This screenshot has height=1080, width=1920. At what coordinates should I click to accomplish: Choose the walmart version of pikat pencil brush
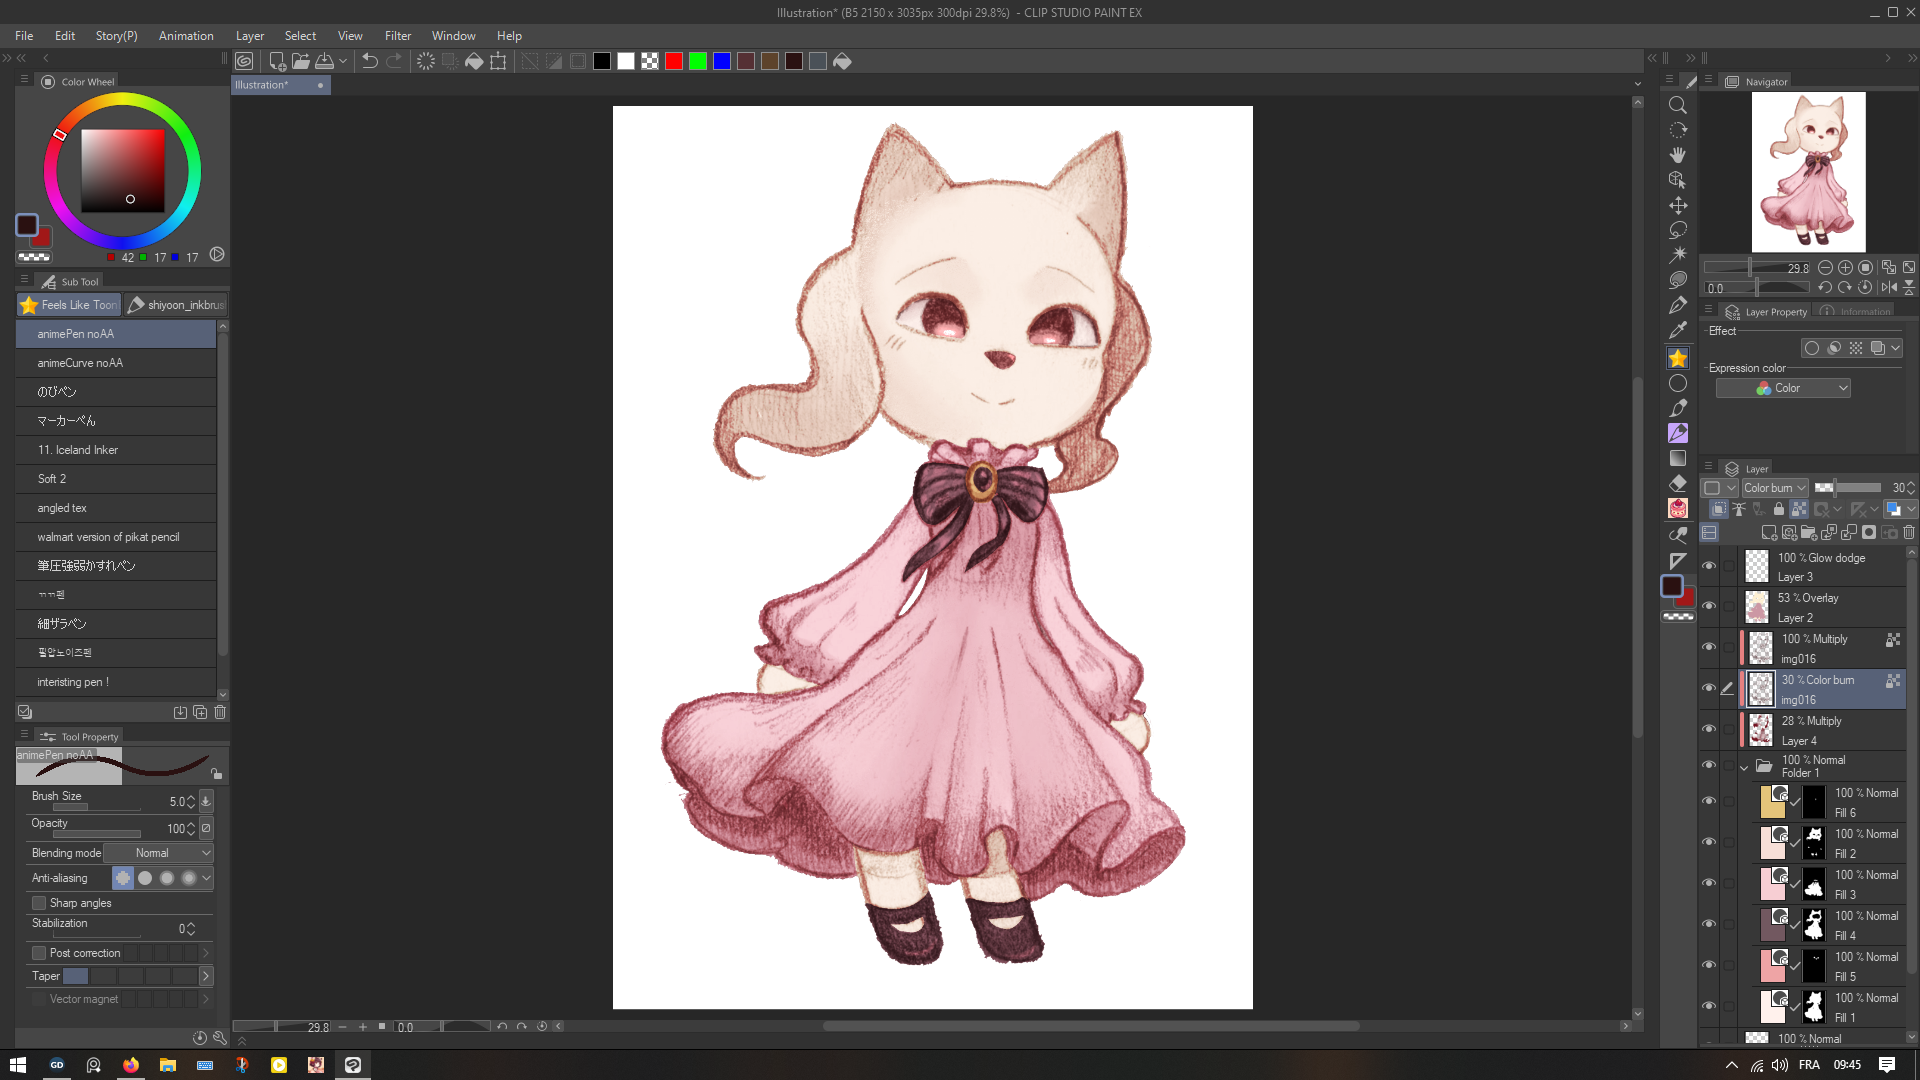(116, 537)
